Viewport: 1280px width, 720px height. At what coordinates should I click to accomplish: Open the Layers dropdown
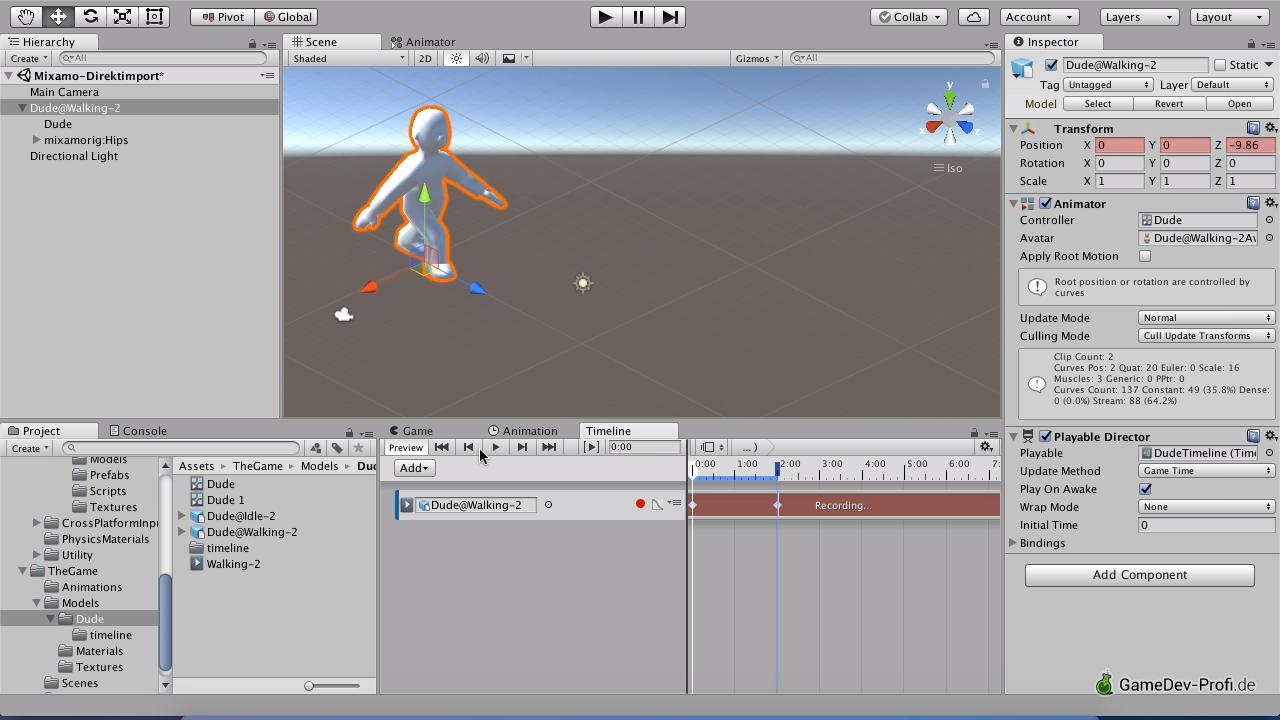(1139, 17)
